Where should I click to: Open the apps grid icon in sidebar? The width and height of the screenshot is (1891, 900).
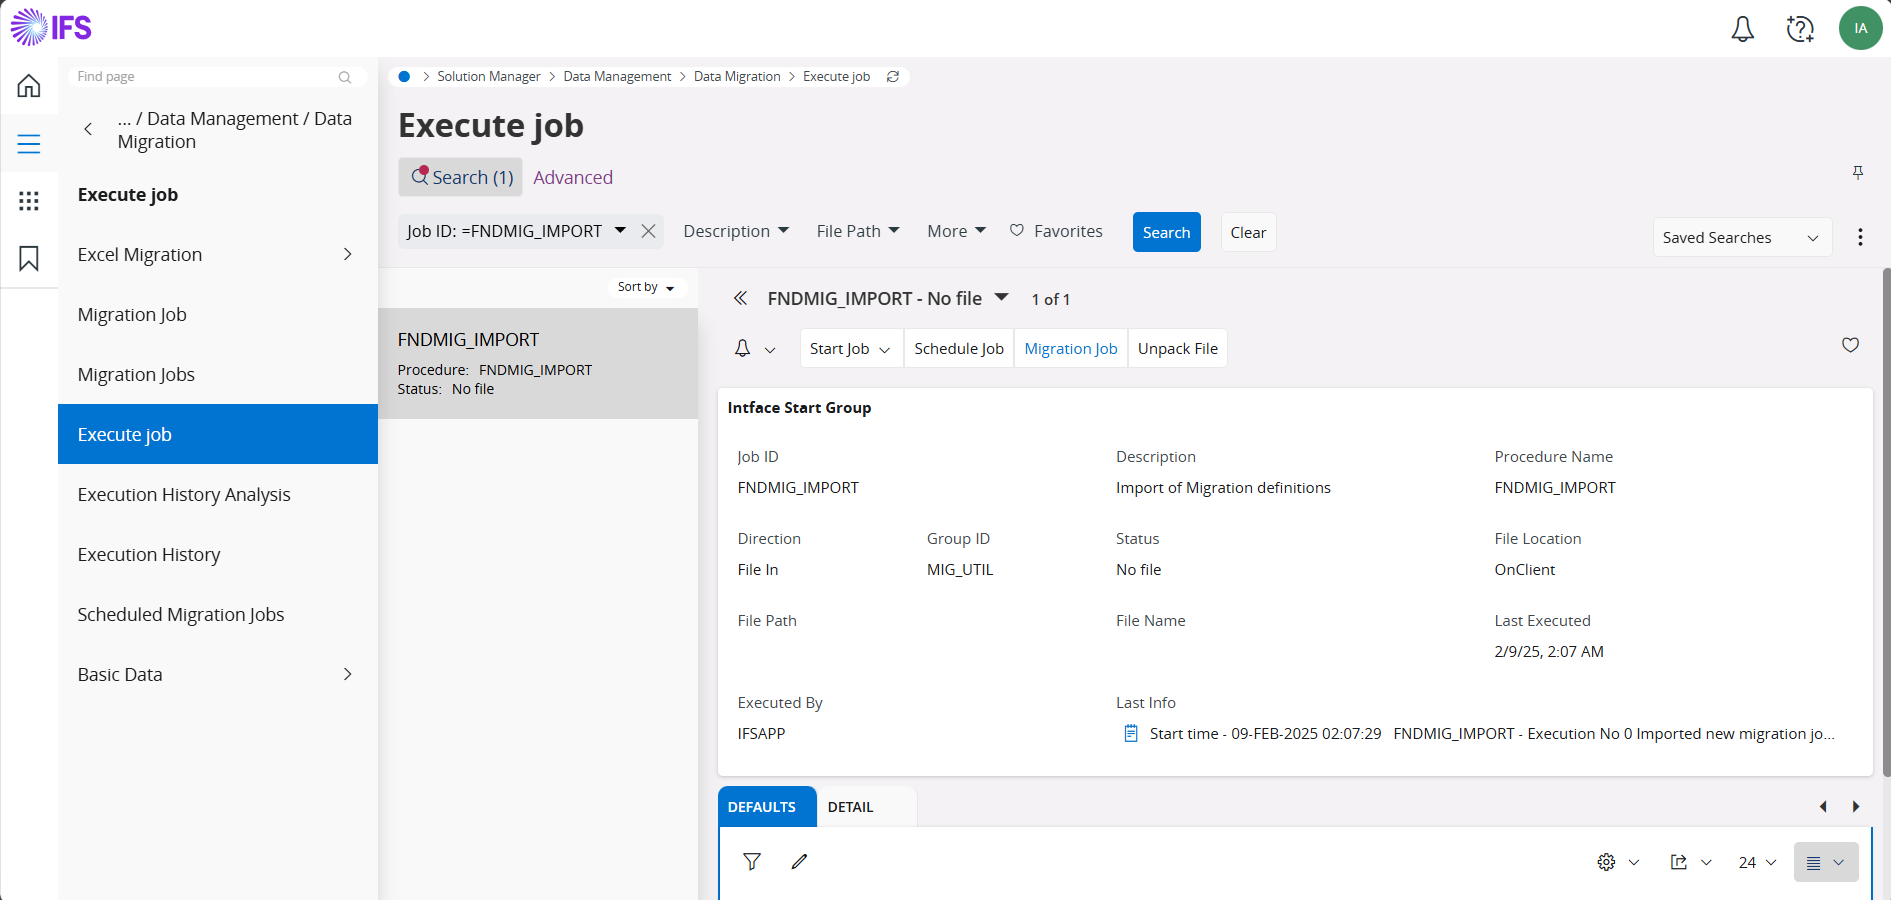[x=29, y=201]
